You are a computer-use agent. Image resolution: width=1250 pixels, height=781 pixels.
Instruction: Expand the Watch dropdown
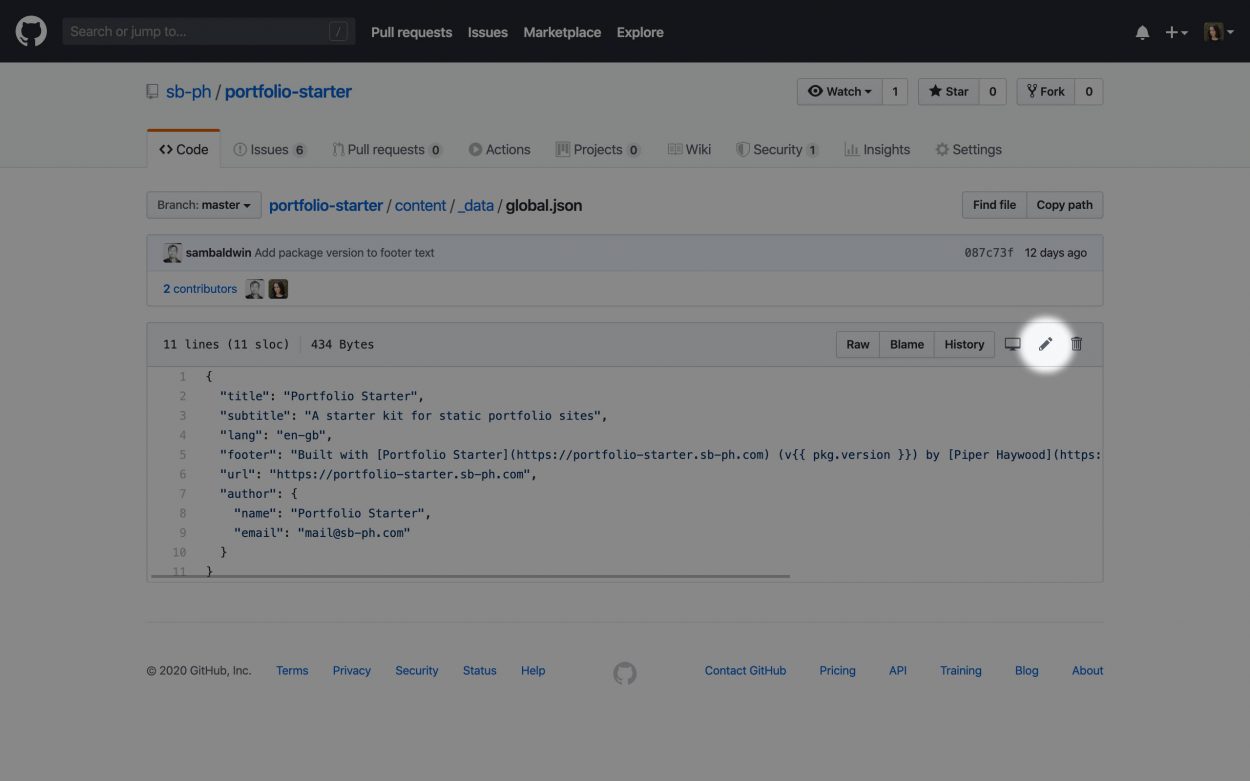[x=840, y=91]
